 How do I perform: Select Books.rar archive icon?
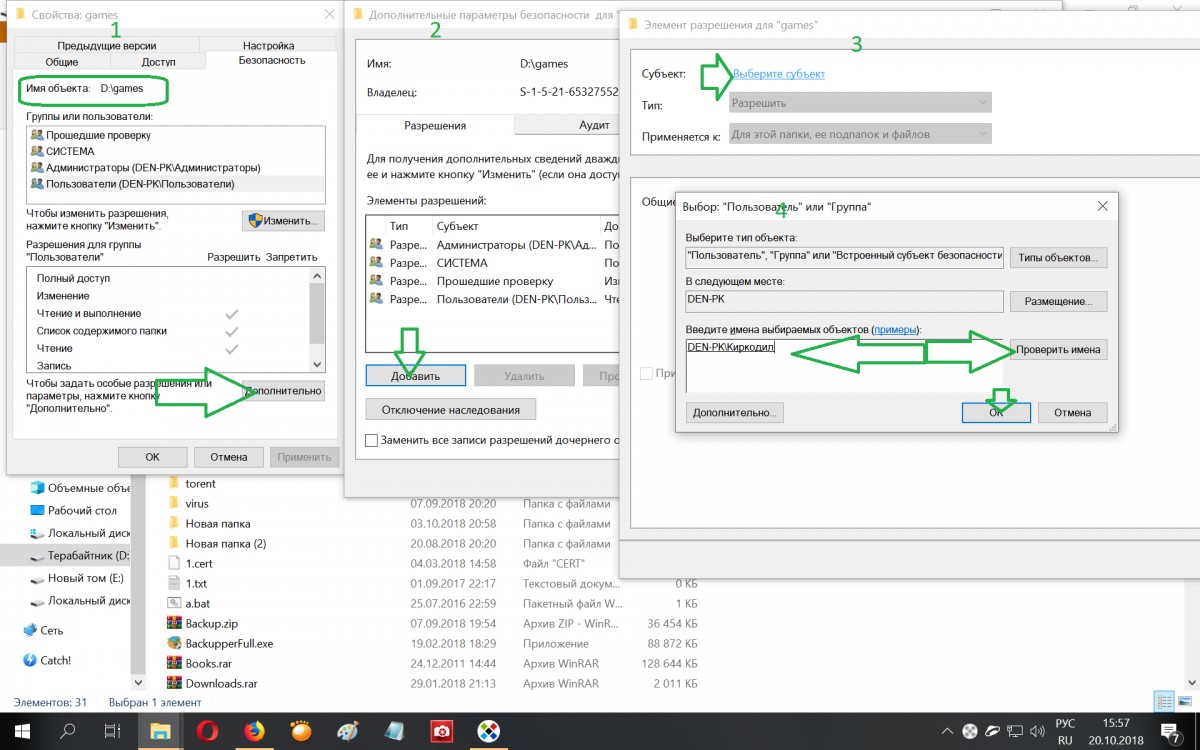[x=174, y=663]
